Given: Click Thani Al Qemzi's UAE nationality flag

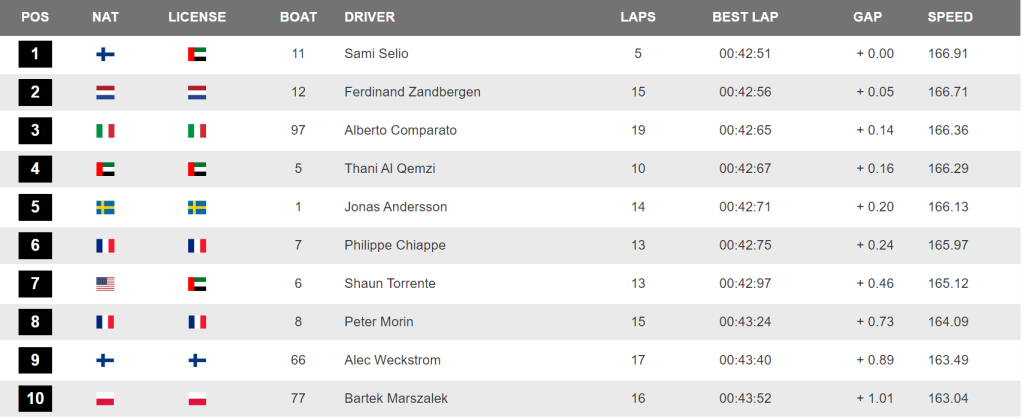Looking at the screenshot, I should pyautogui.click(x=105, y=169).
